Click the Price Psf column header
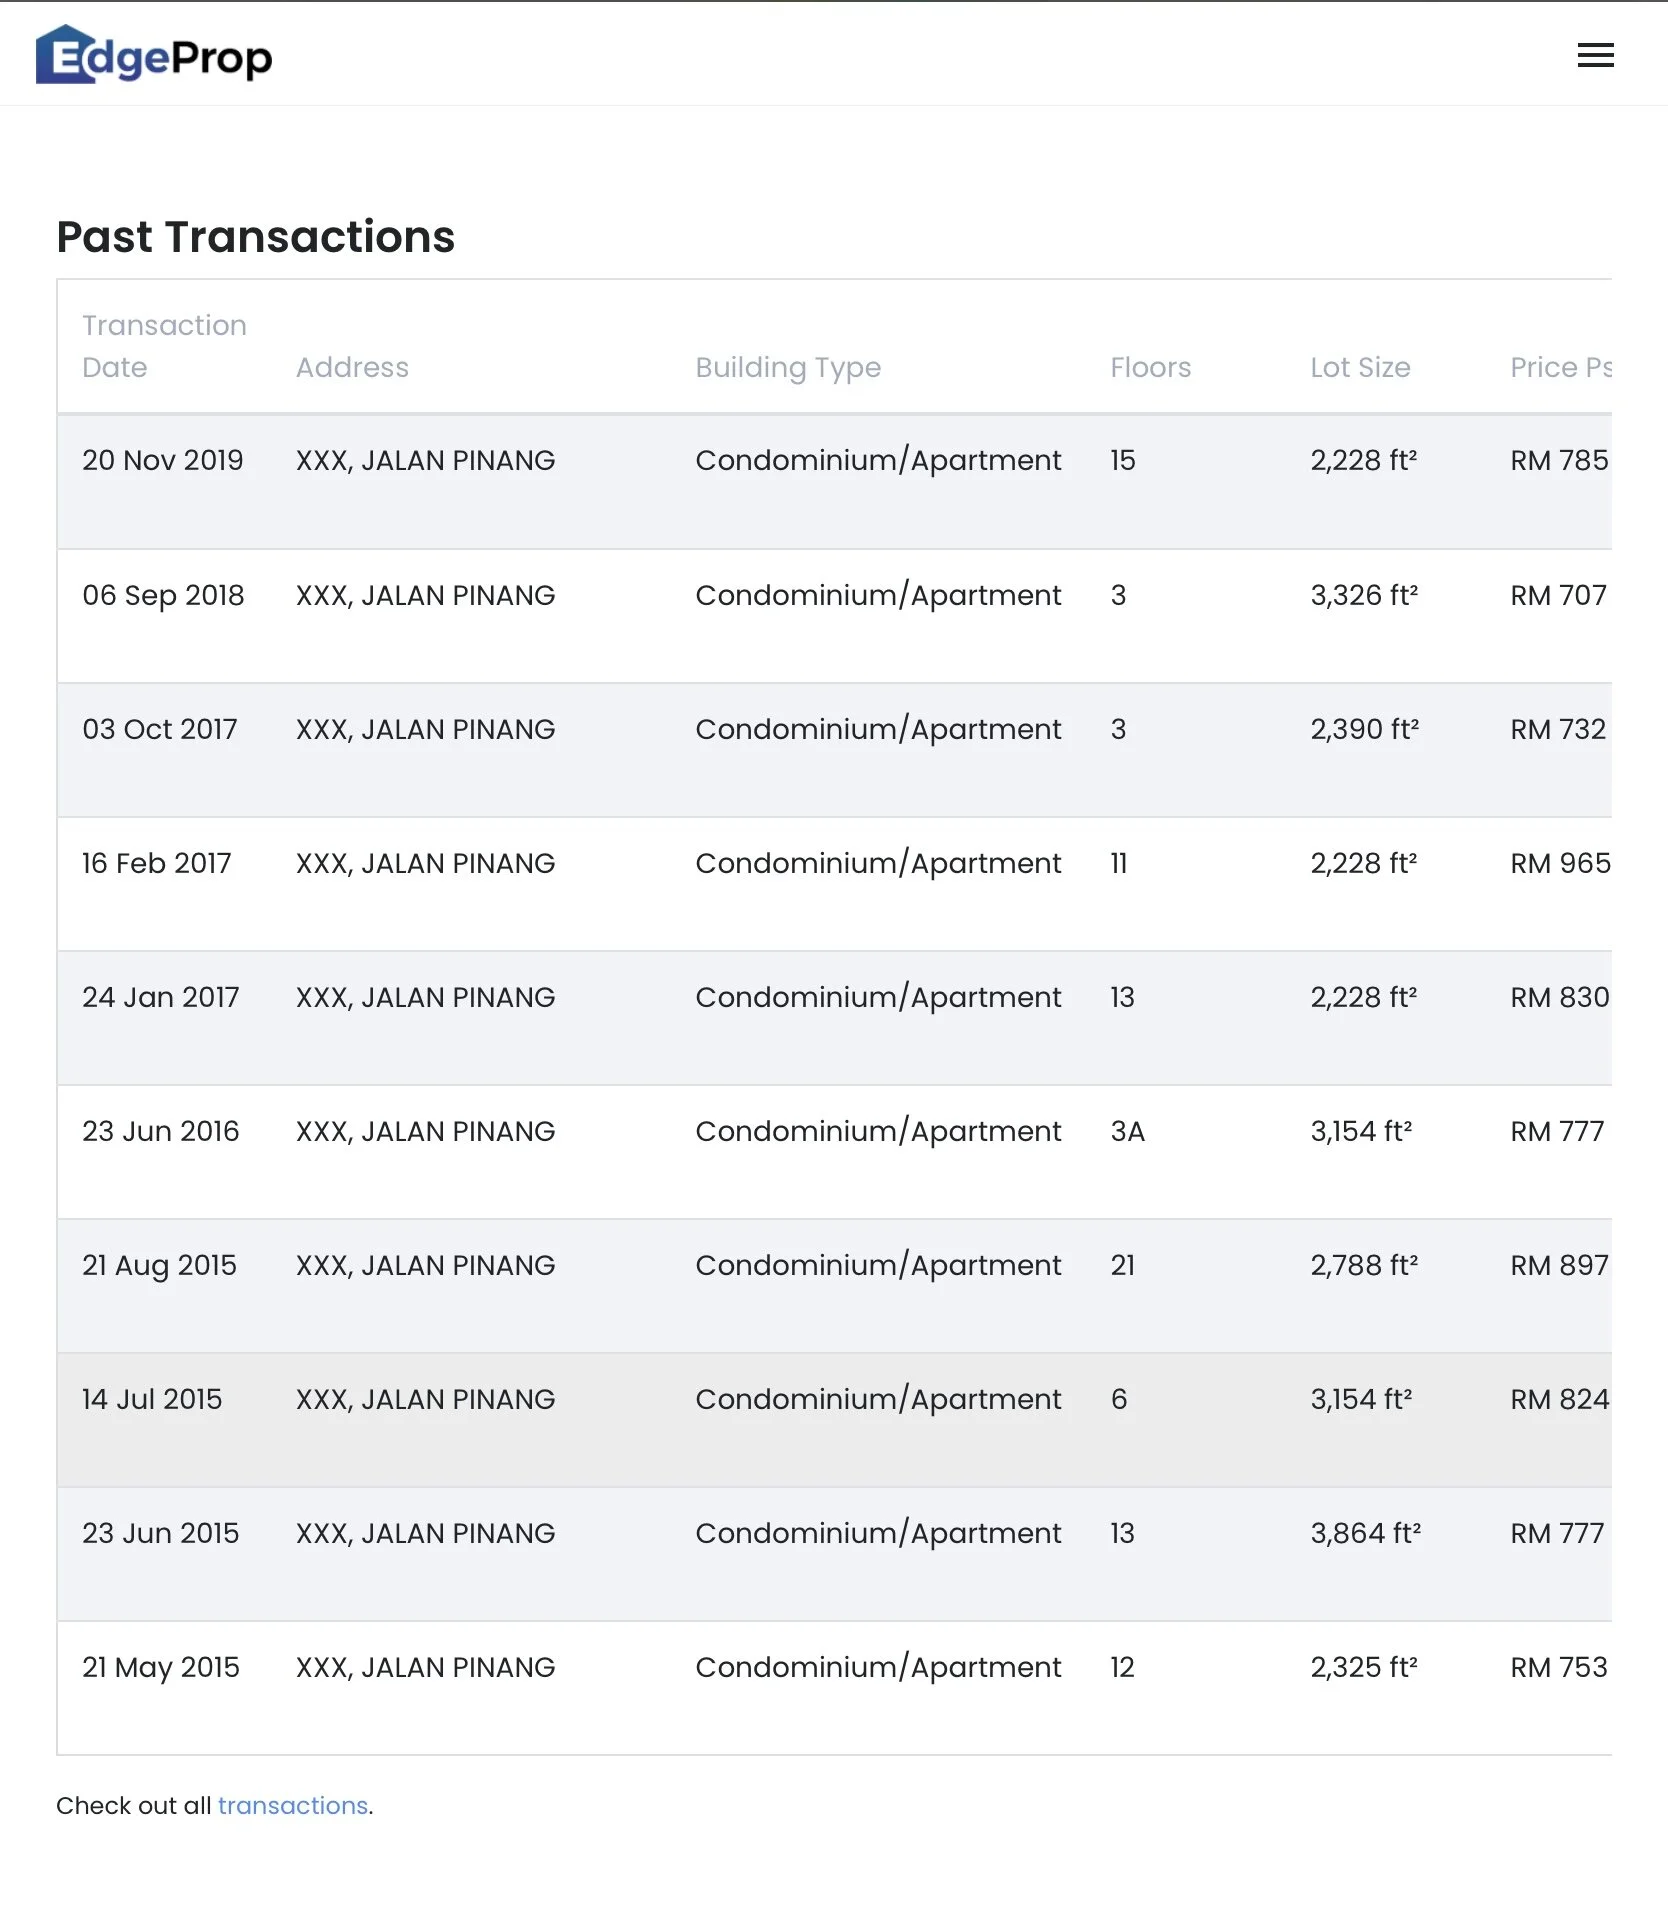Image resolution: width=1668 pixels, height=1914 pixels. click(x=1560, y=367)
